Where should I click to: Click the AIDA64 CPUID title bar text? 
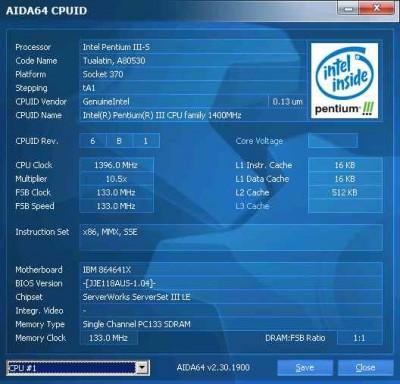46,10
